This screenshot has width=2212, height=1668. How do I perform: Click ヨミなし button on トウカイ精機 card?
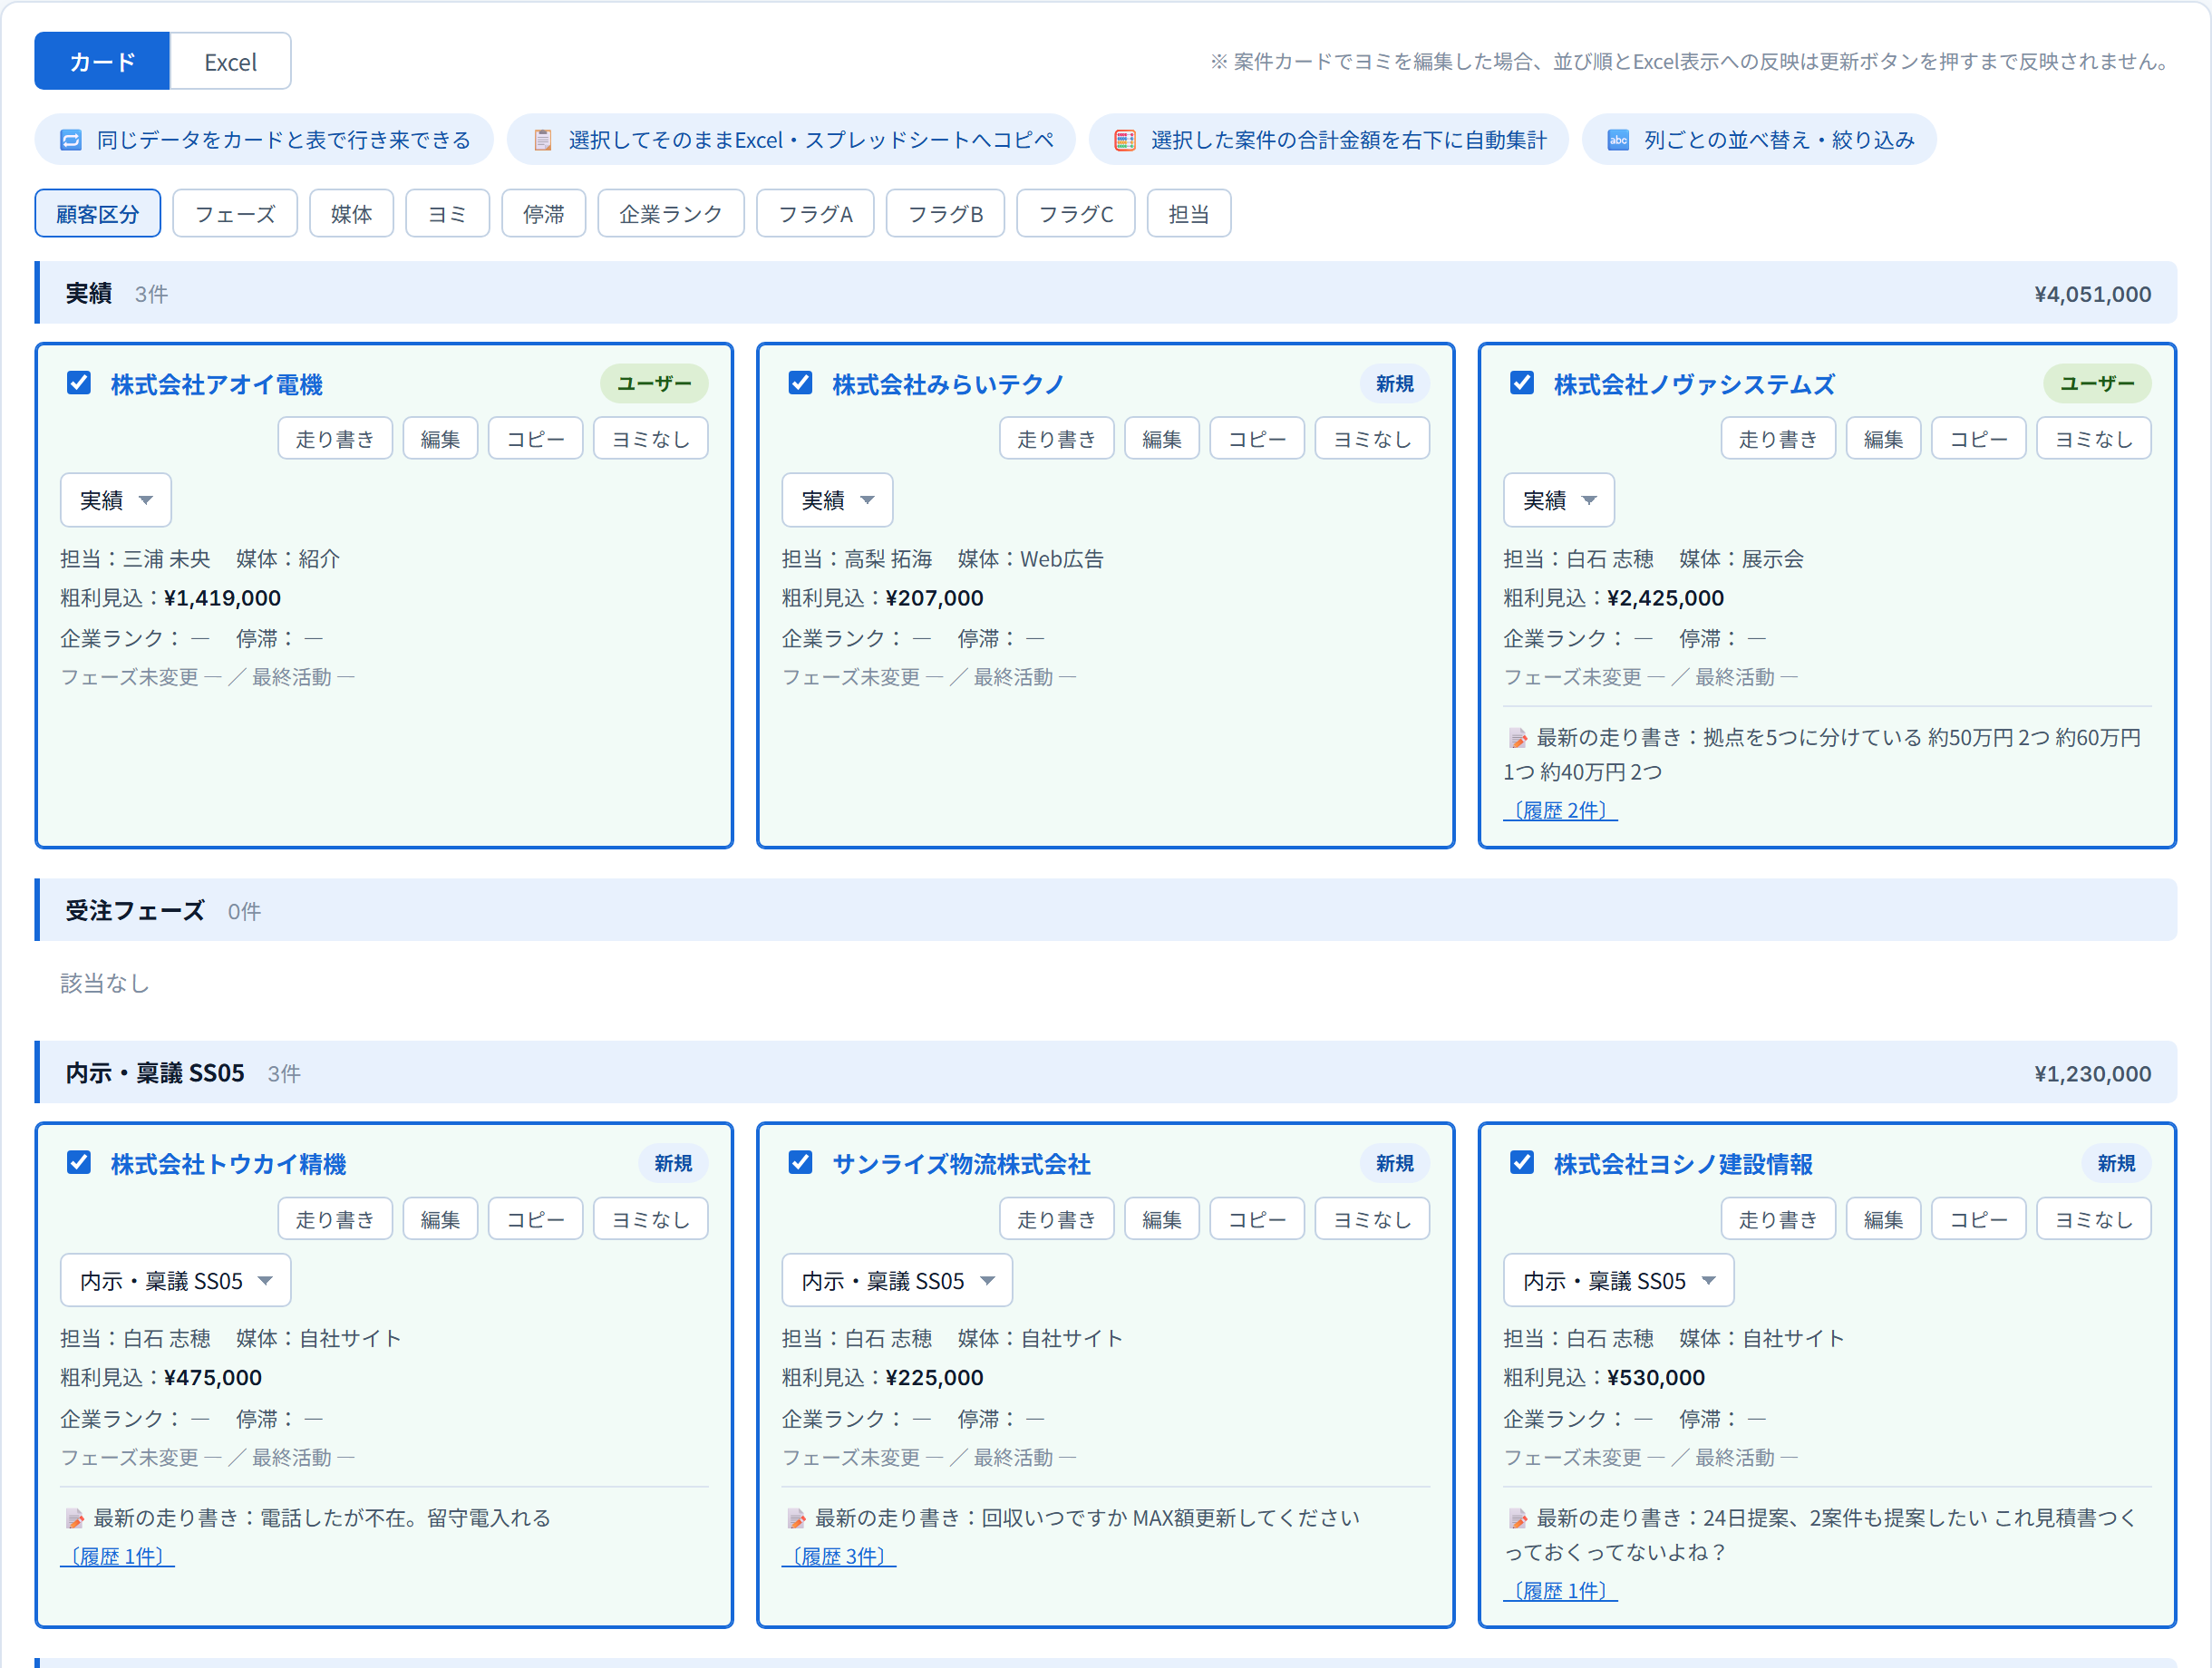tap(651, 1220)
